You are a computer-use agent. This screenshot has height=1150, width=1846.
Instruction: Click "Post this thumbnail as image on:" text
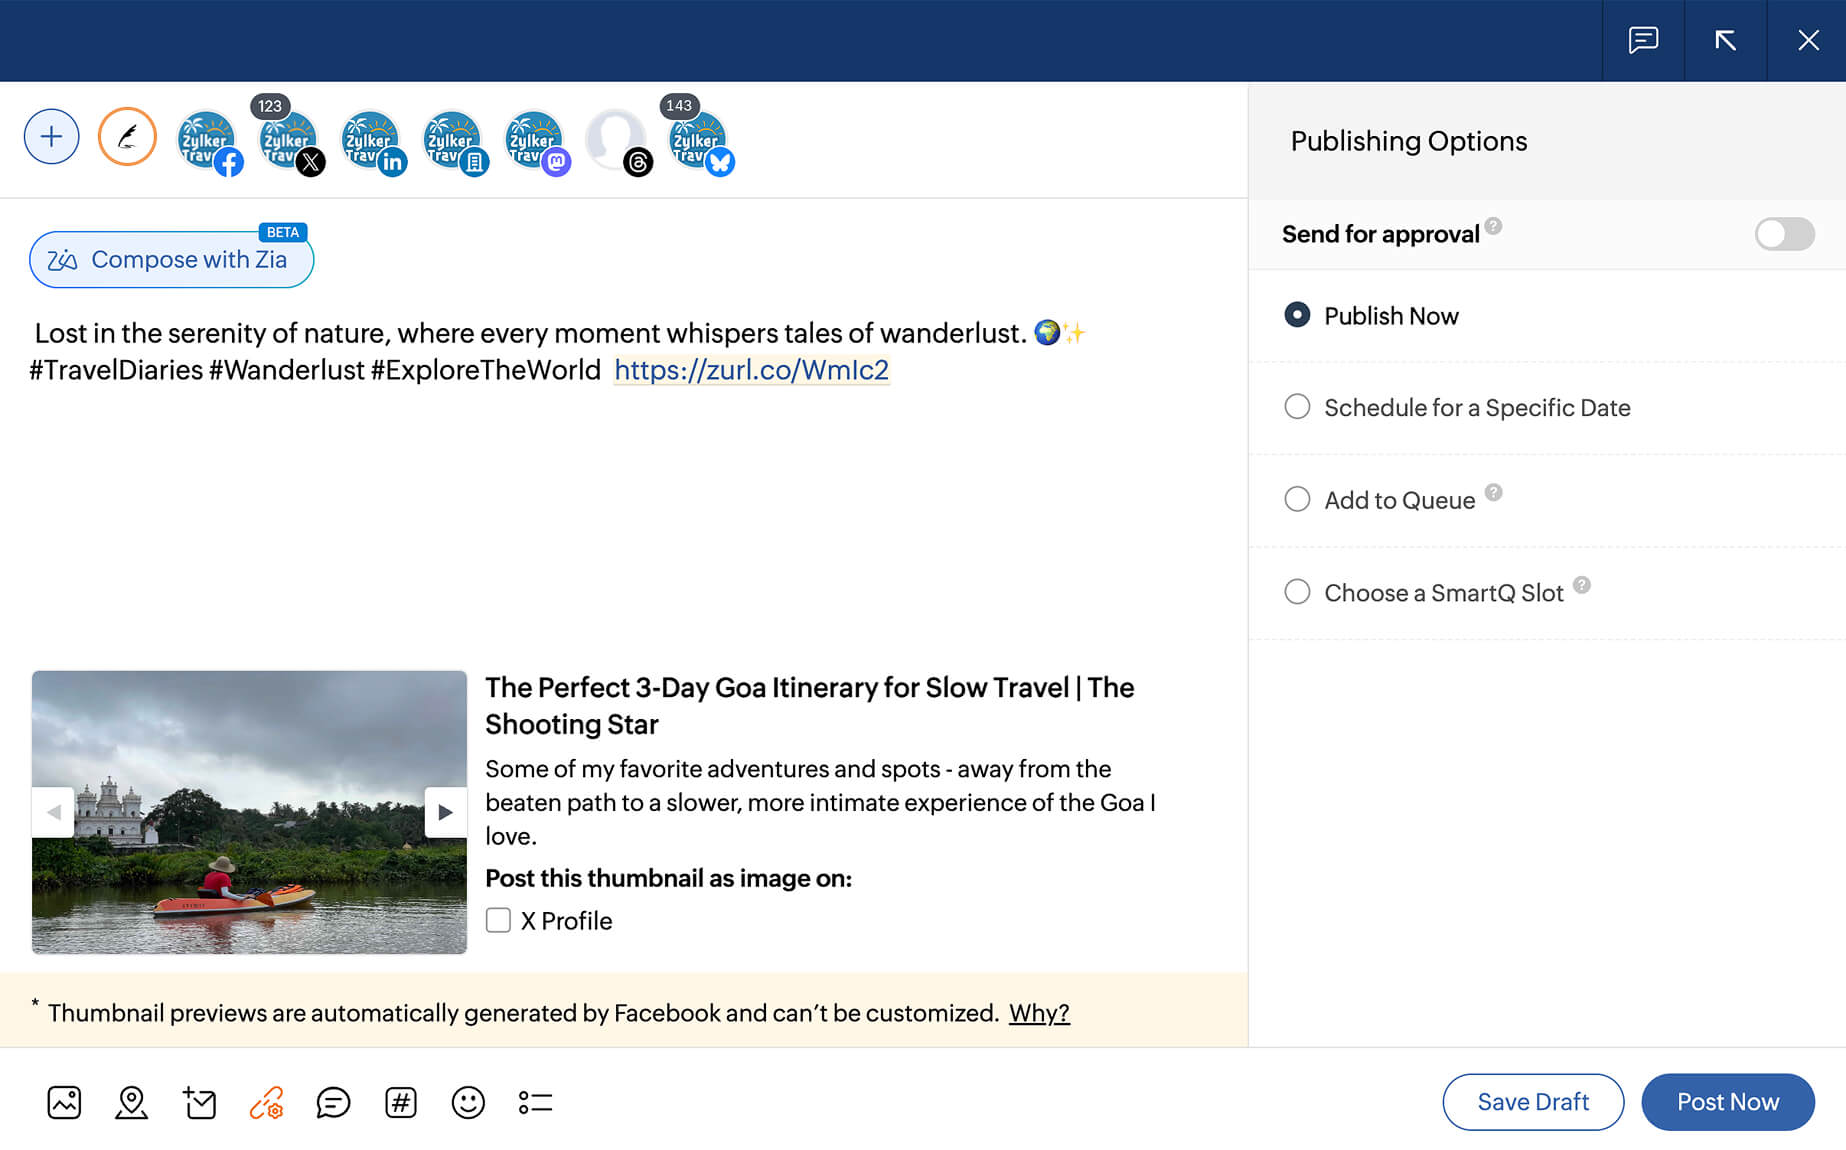(668, 878)
